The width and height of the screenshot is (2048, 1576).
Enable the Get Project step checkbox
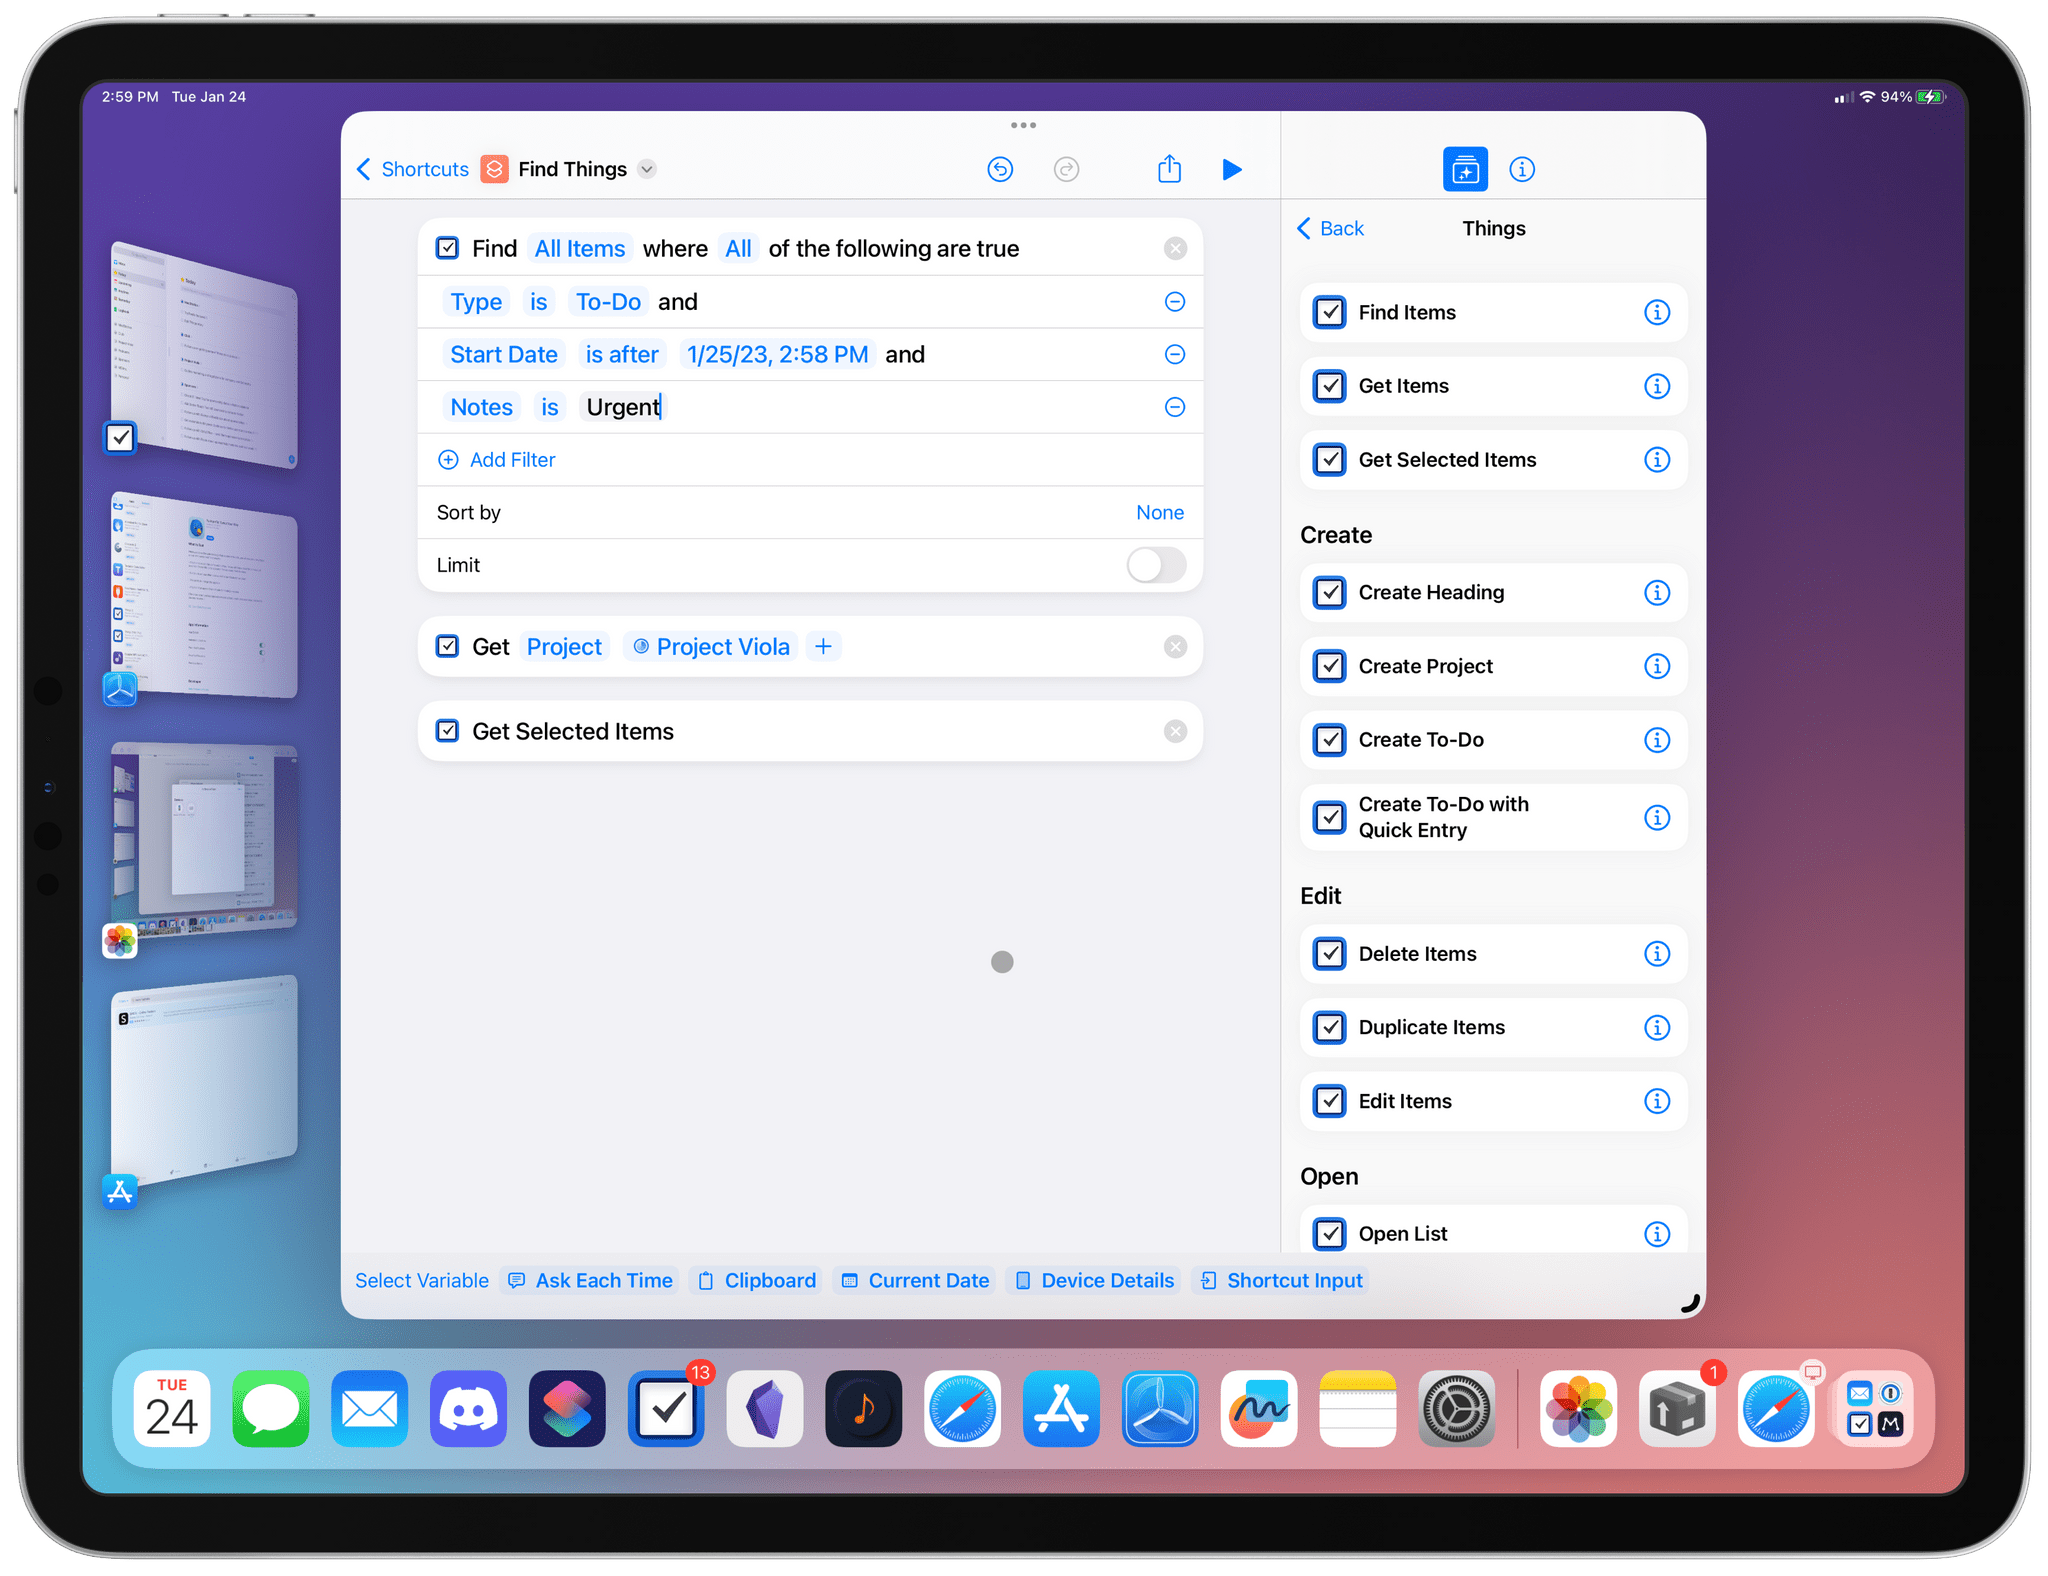click(445, 646)
